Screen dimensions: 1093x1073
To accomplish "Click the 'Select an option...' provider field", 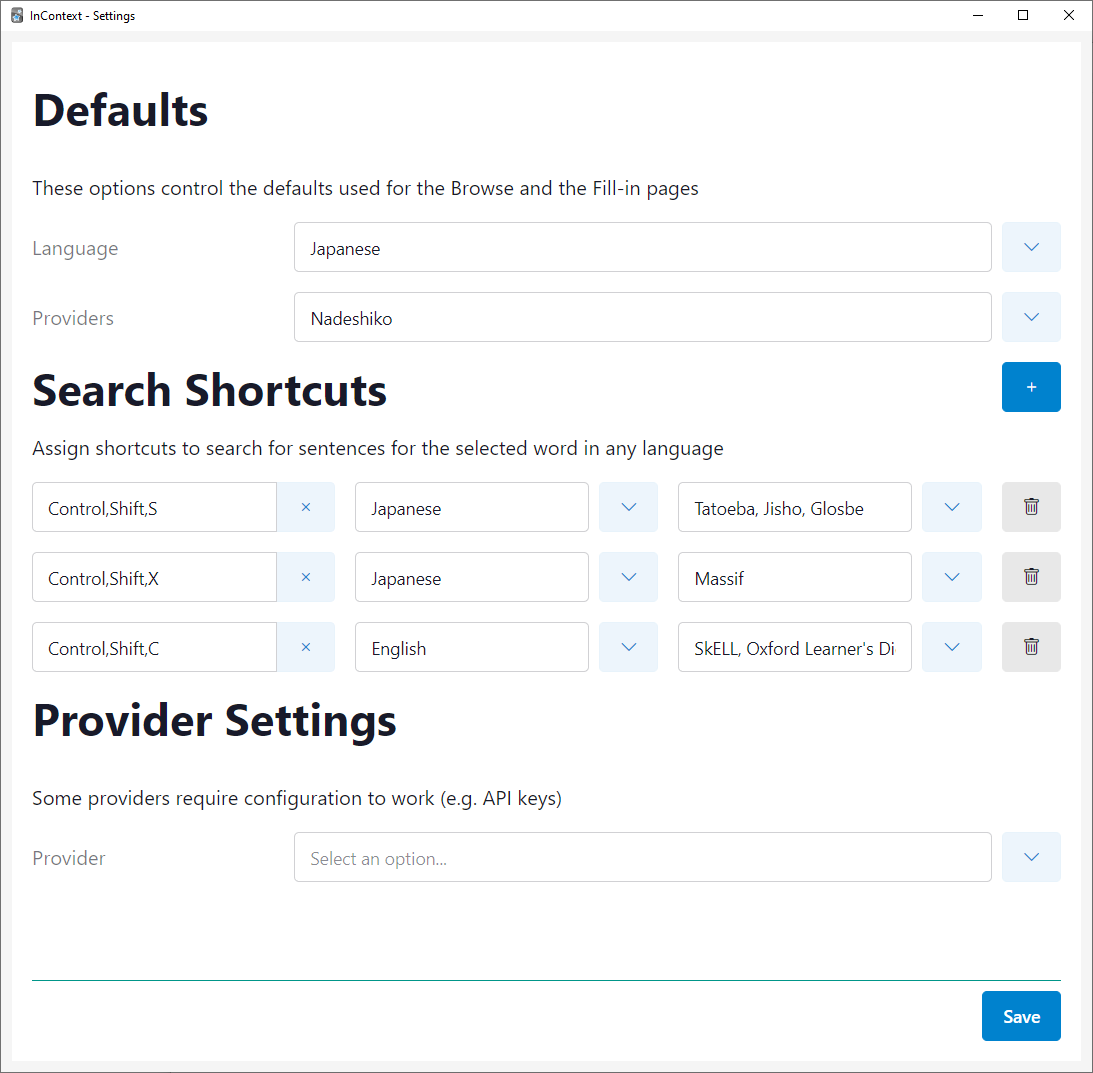I will click(x=643, y=857).
